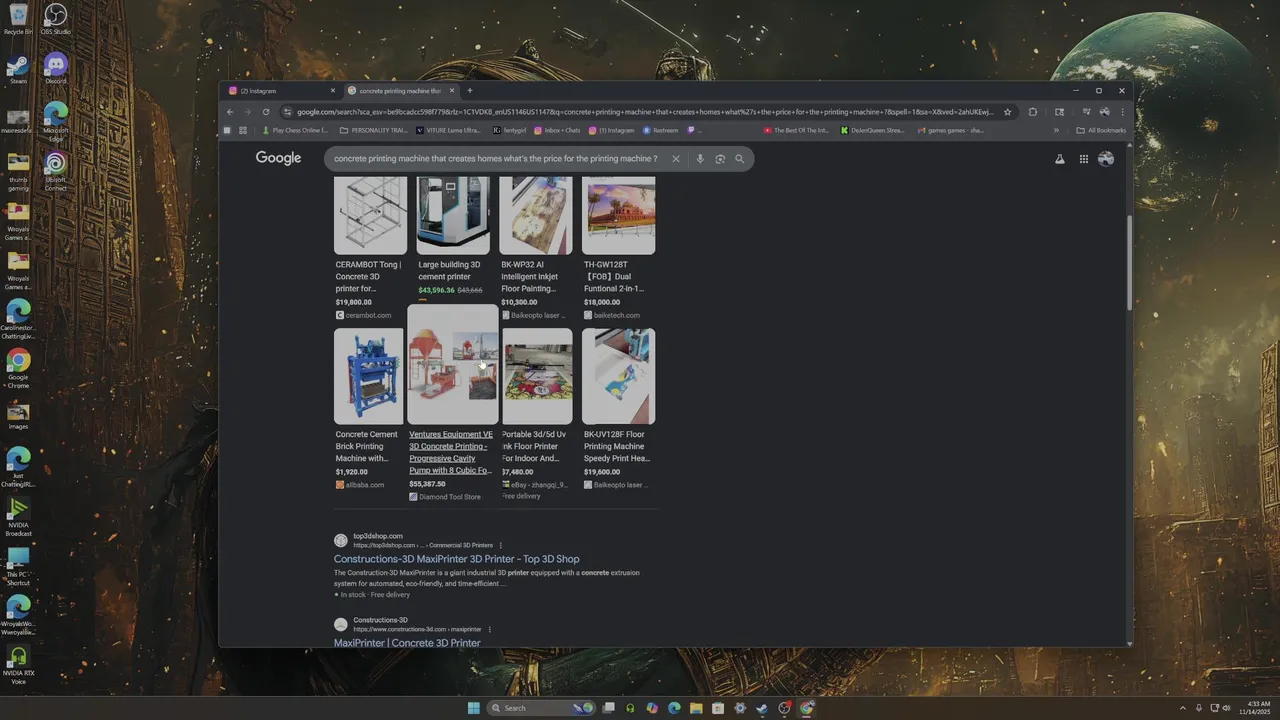Open the Large building 3D cement printer listing
The image size is (1280, 720).
tap(452, 271)
